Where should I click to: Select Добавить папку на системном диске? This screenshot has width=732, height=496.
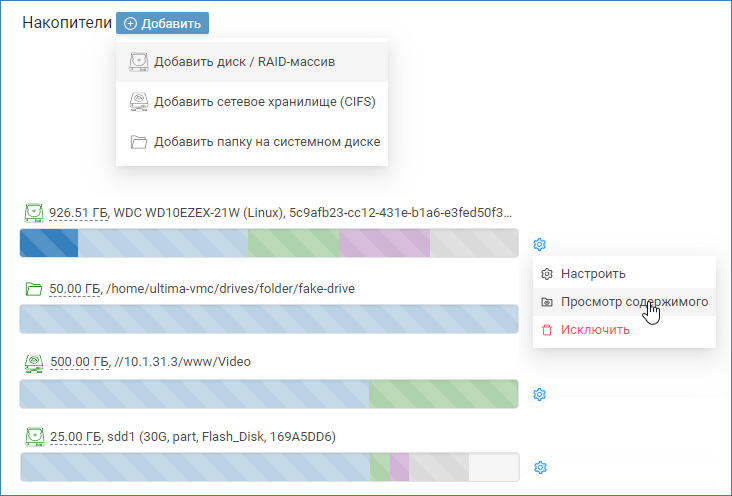coord(266,142)
